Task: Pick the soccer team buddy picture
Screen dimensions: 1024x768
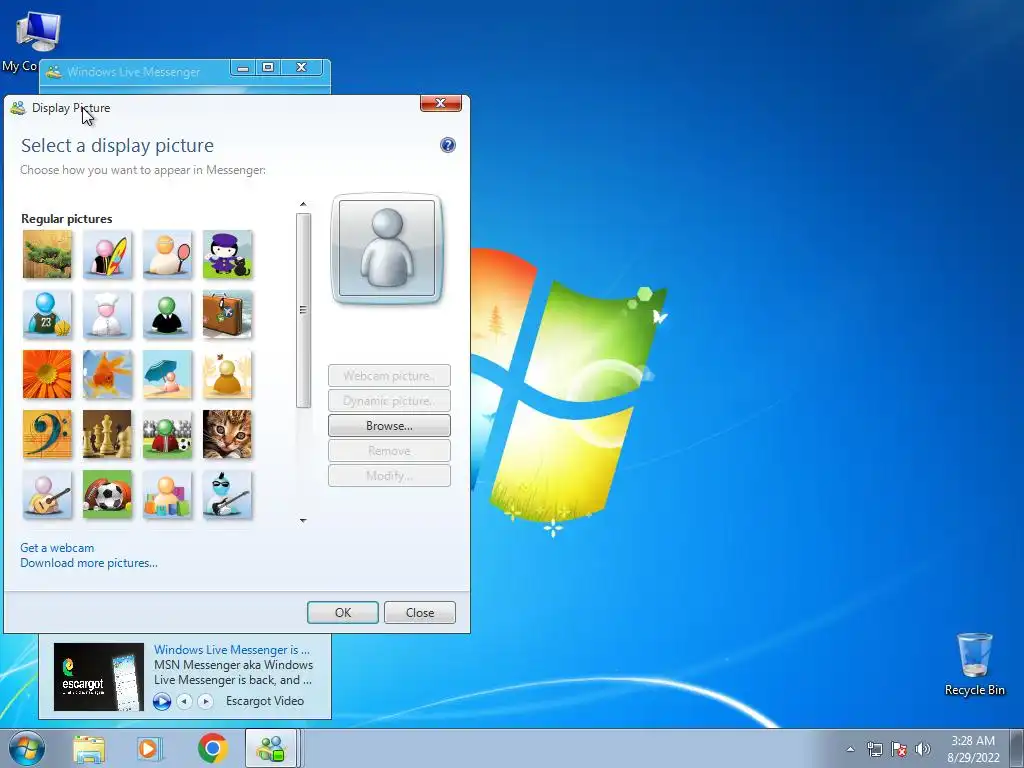Action: [x=167, y=435]
